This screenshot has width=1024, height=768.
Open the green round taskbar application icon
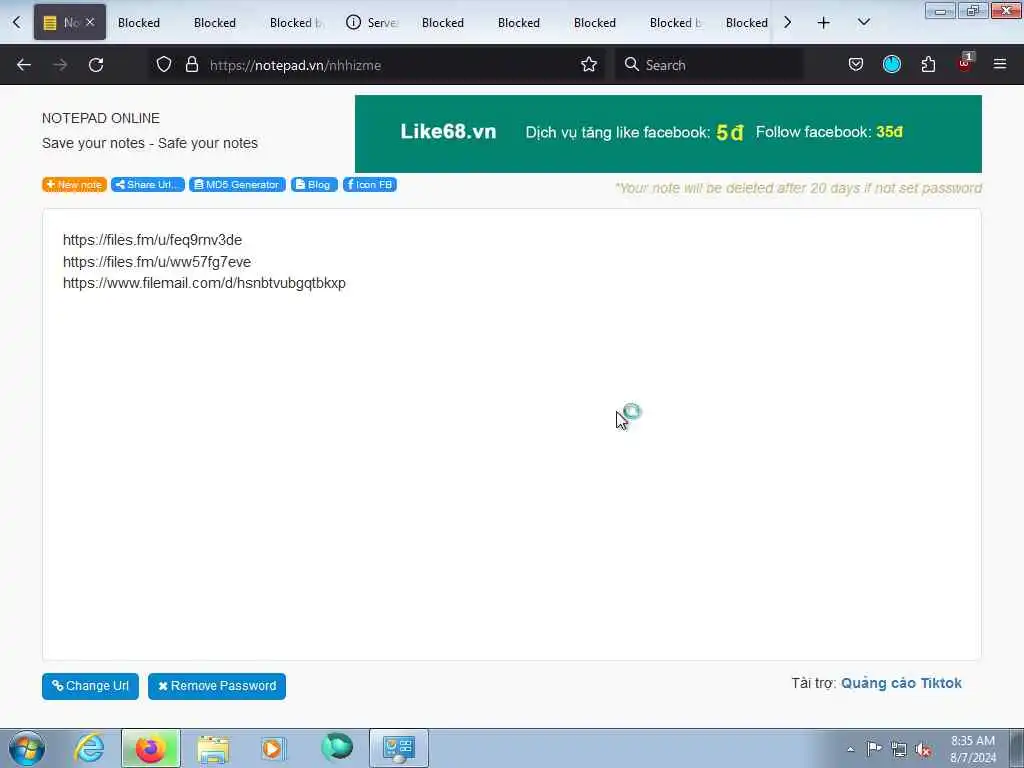point(337,747)
